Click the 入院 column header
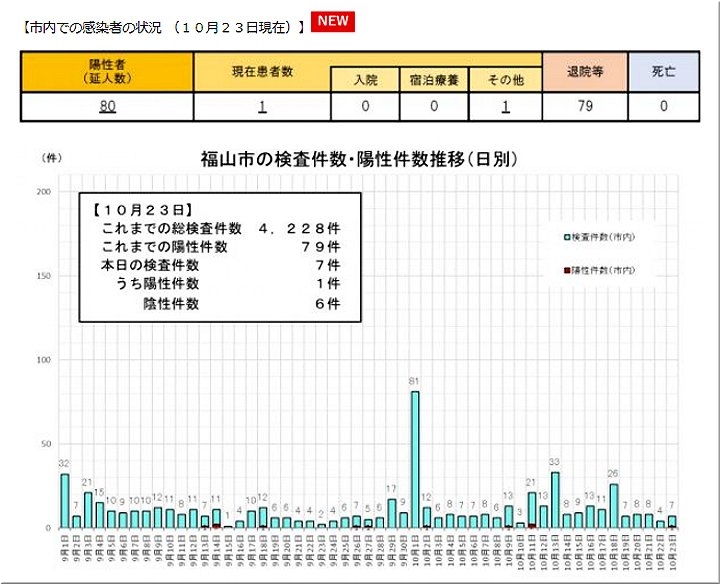 click(x=364, y=79)
